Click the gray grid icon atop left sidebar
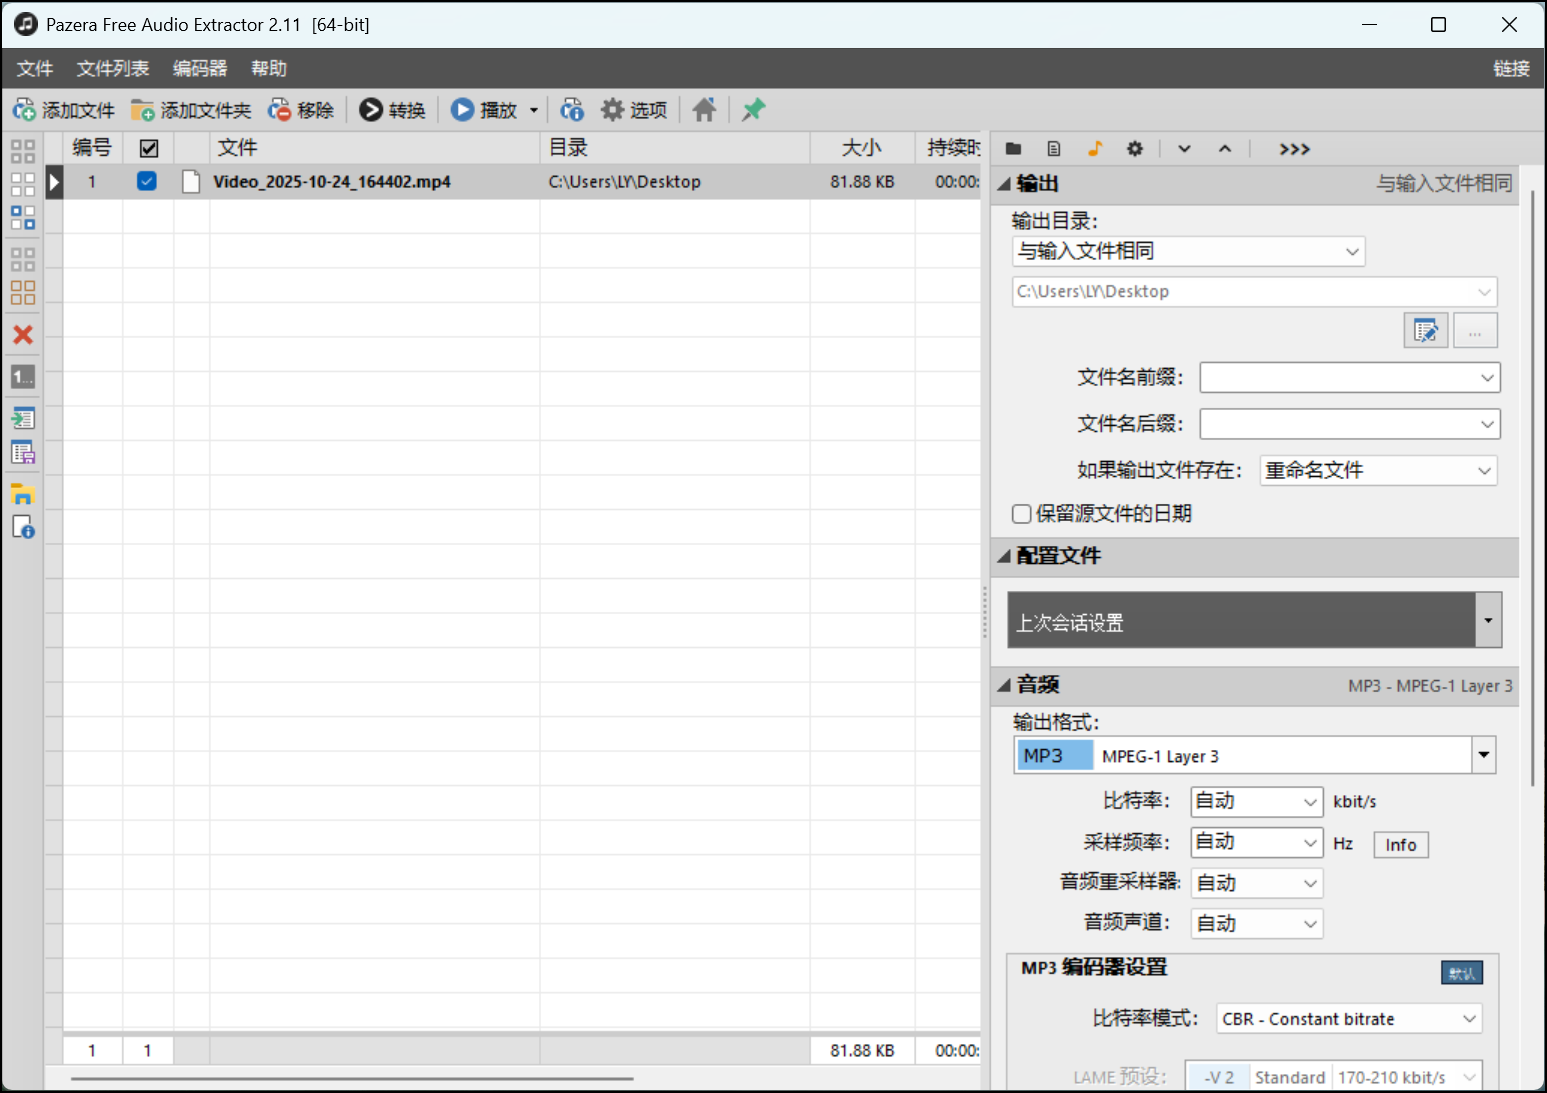This screenshot has width=1547, height=1093. 23,151
